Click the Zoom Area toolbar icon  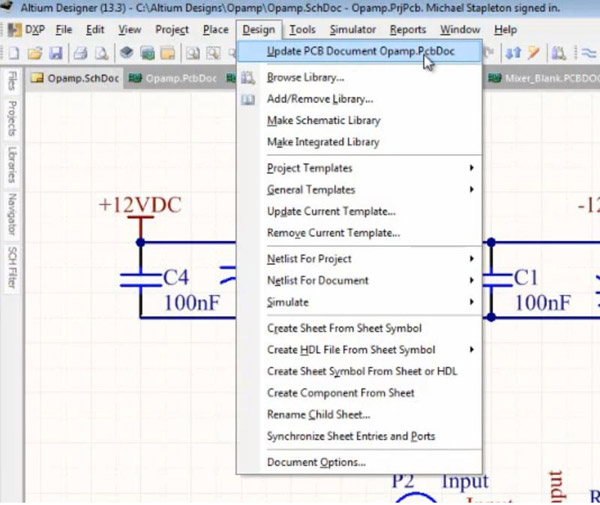[x=213, y=53]
